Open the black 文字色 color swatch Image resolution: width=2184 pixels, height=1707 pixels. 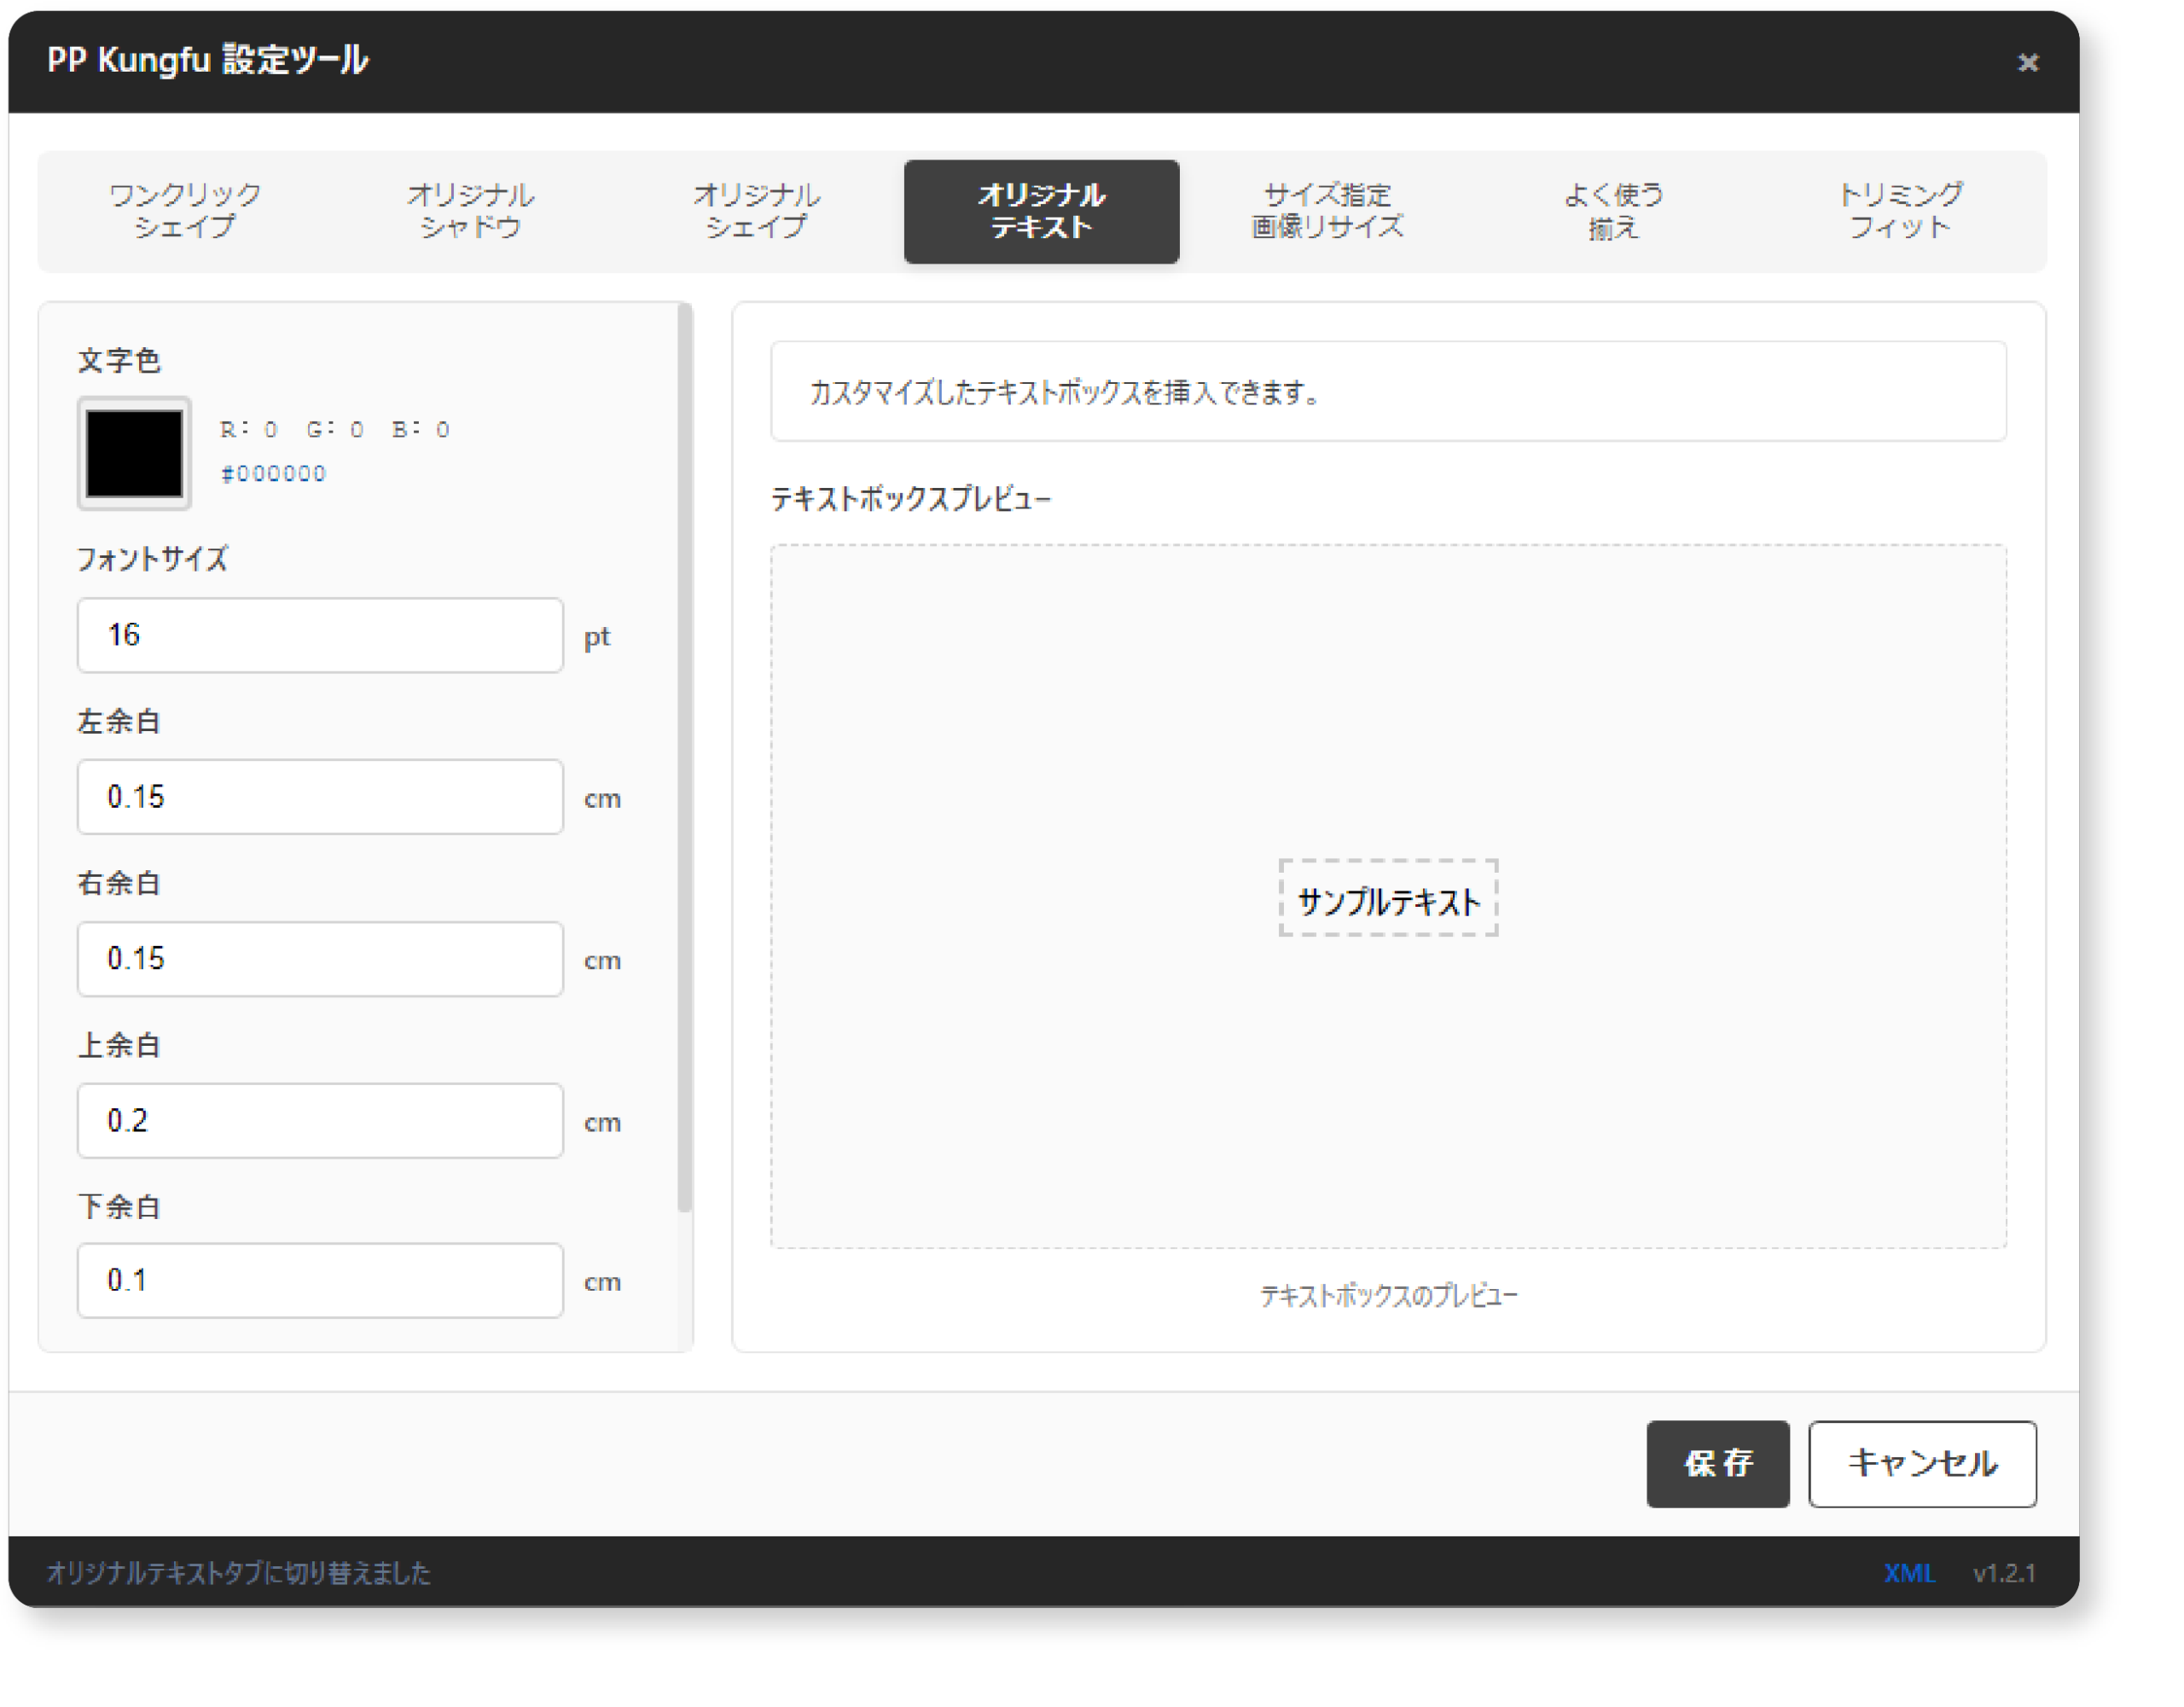point(134,454)
